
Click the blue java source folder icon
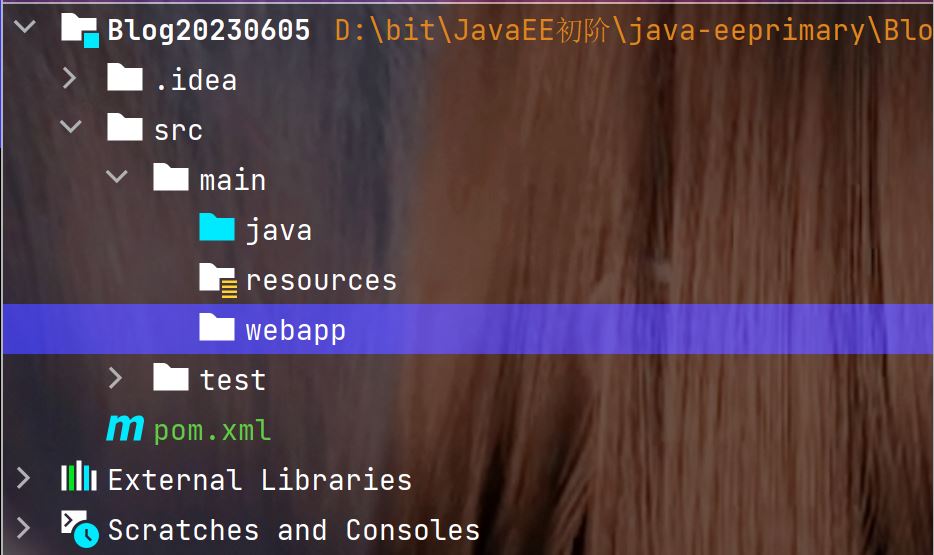[217, 228]
